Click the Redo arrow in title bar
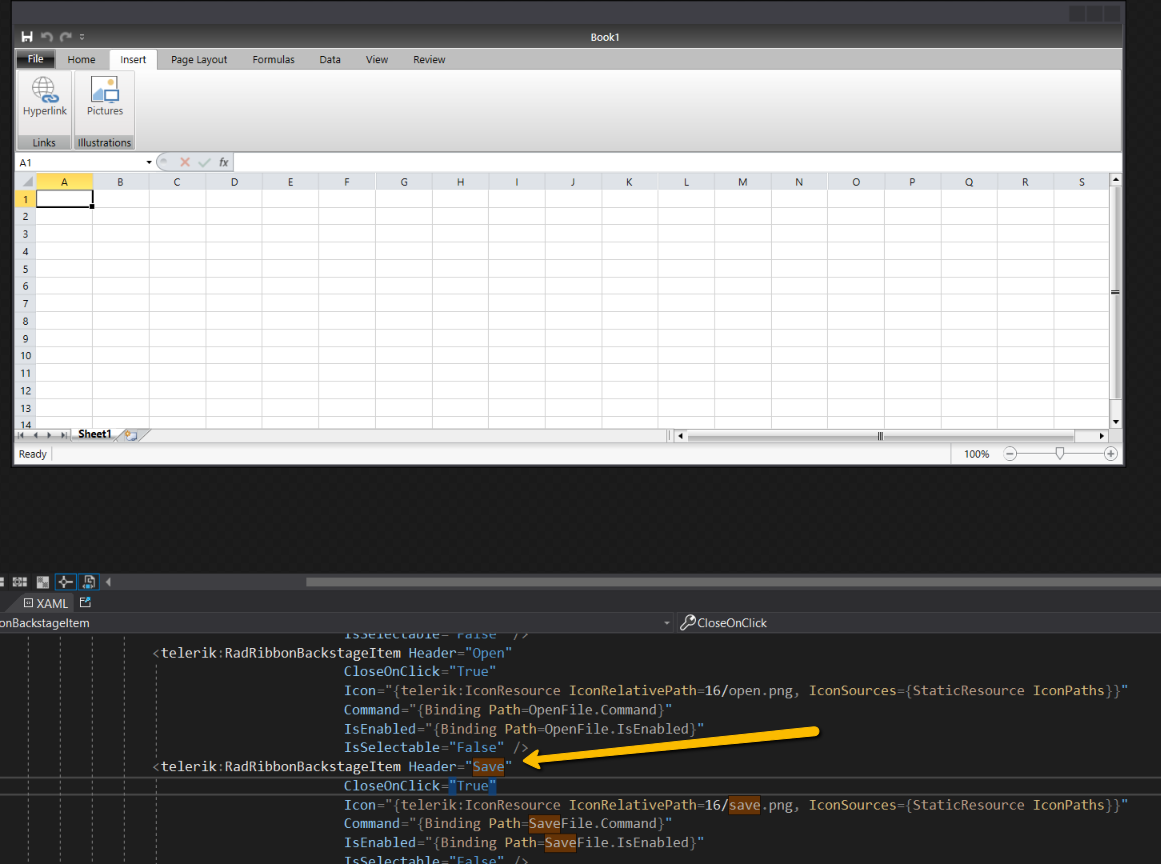 point(65,37)
